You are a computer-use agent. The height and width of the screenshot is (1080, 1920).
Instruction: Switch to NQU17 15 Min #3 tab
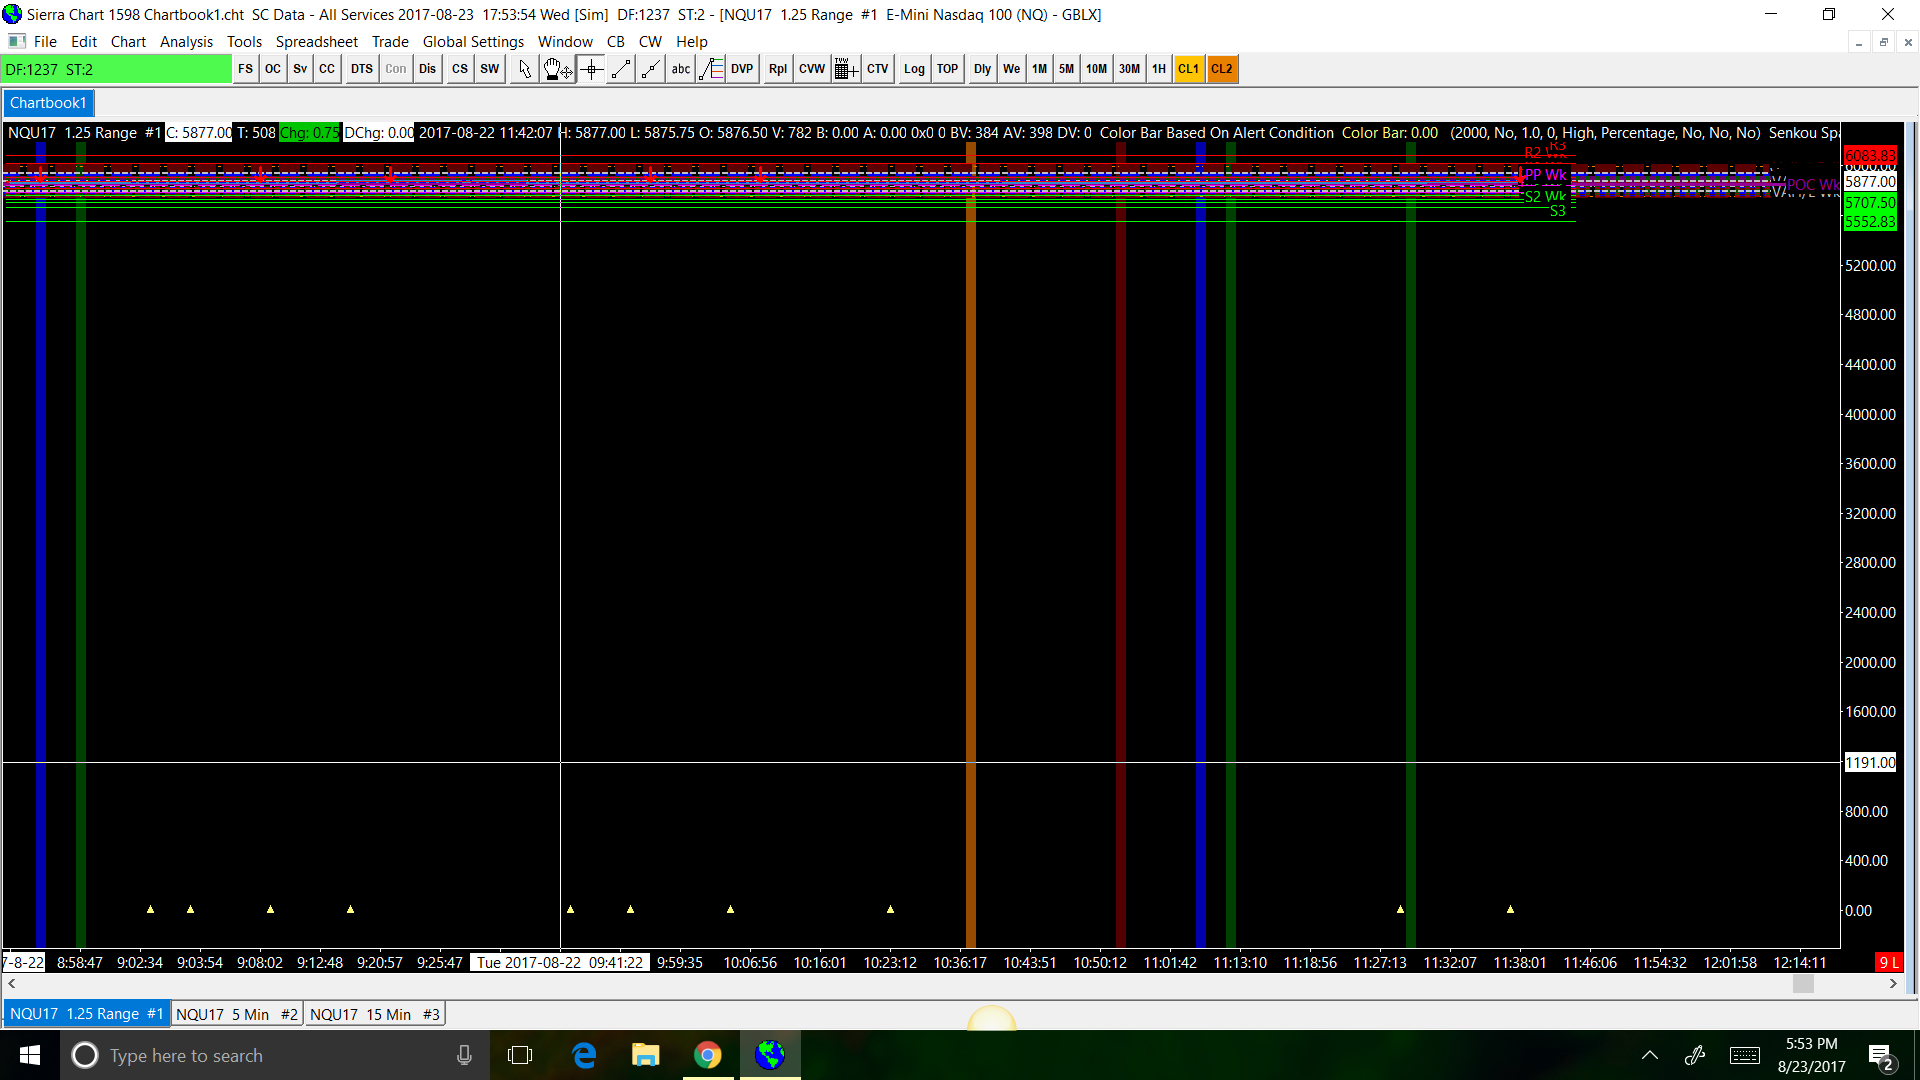(374, 1014)
